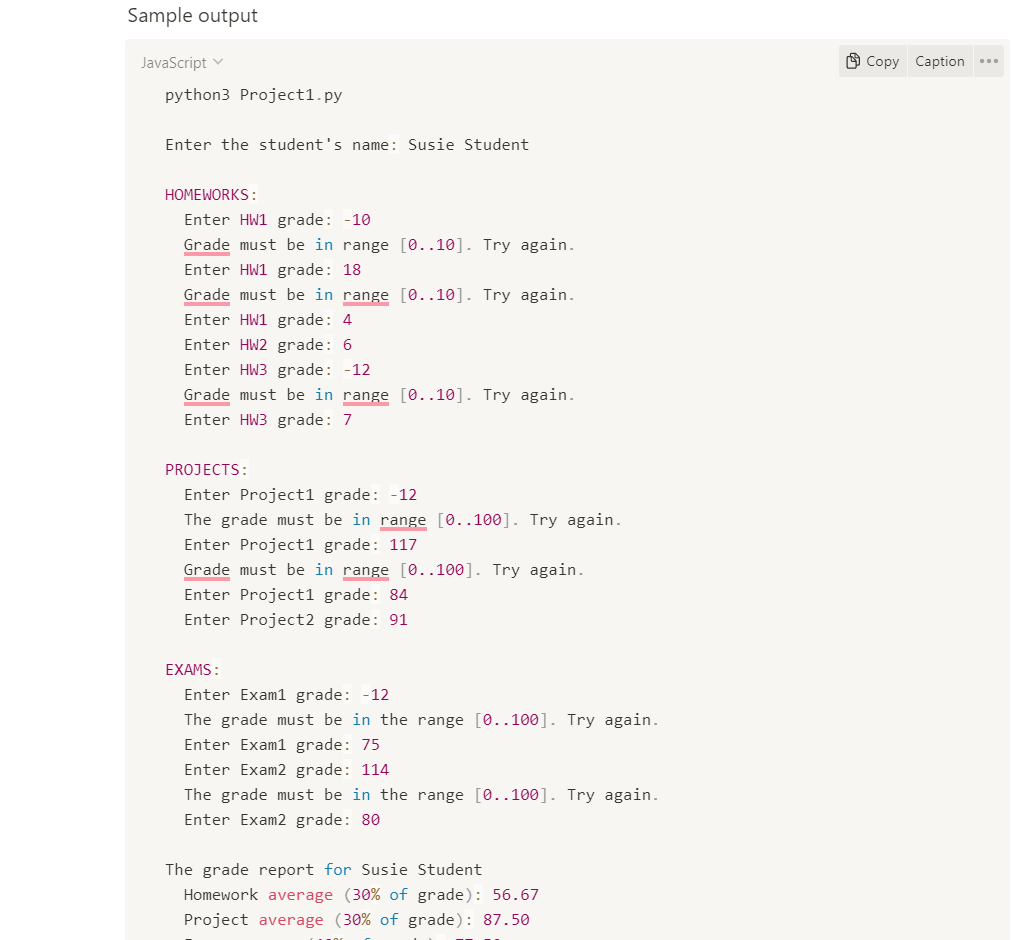Click the line 'Enter Project1 grade: 117'
The width and height of the screenshot is (1030, 940).
point(301,545)
